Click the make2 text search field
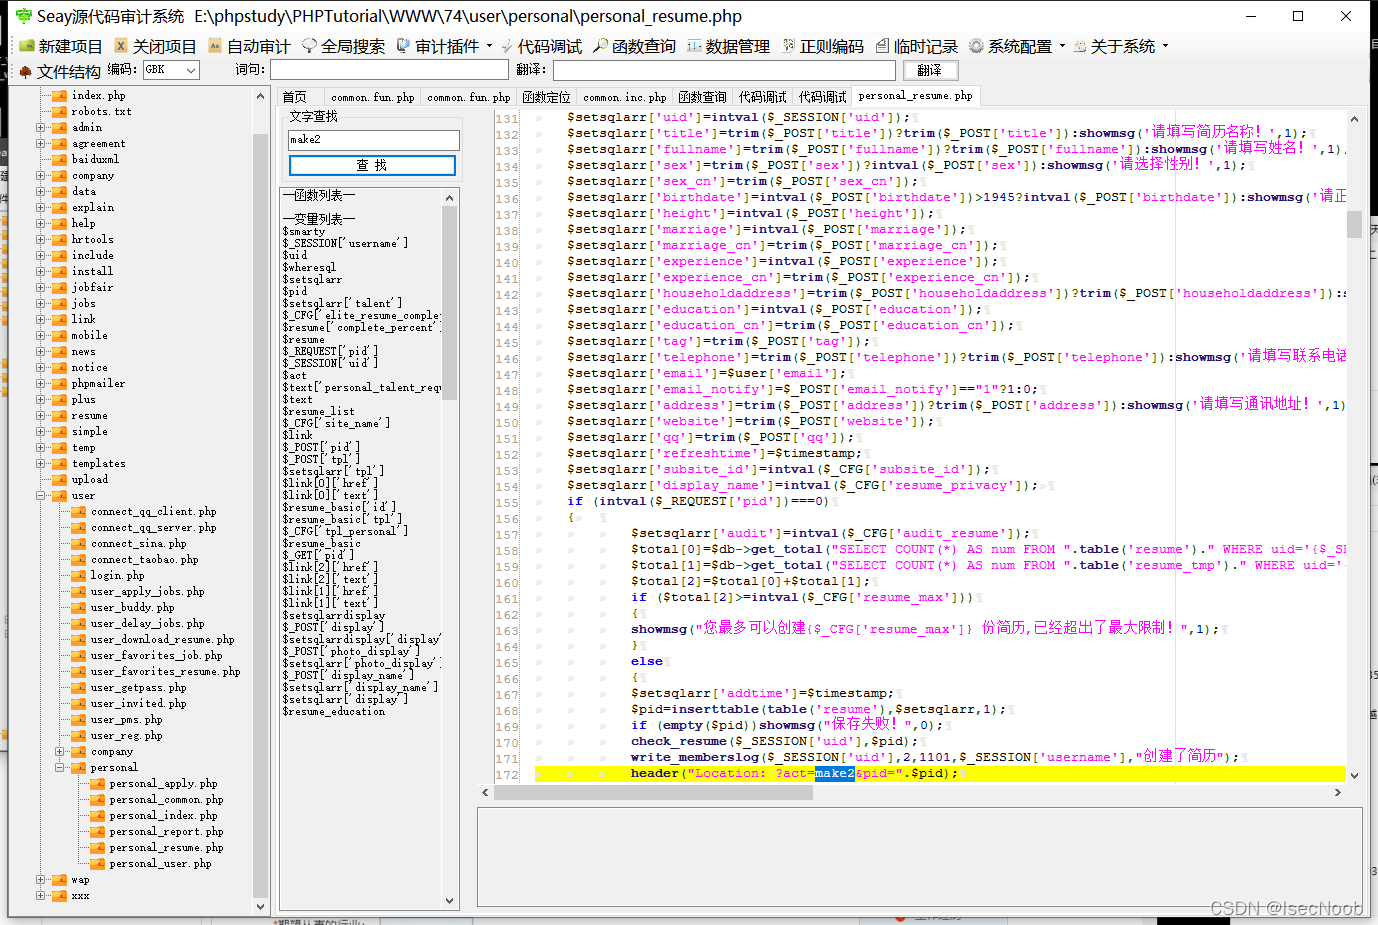The width and height of the screenshot is (1378, 925). [373, 140]
